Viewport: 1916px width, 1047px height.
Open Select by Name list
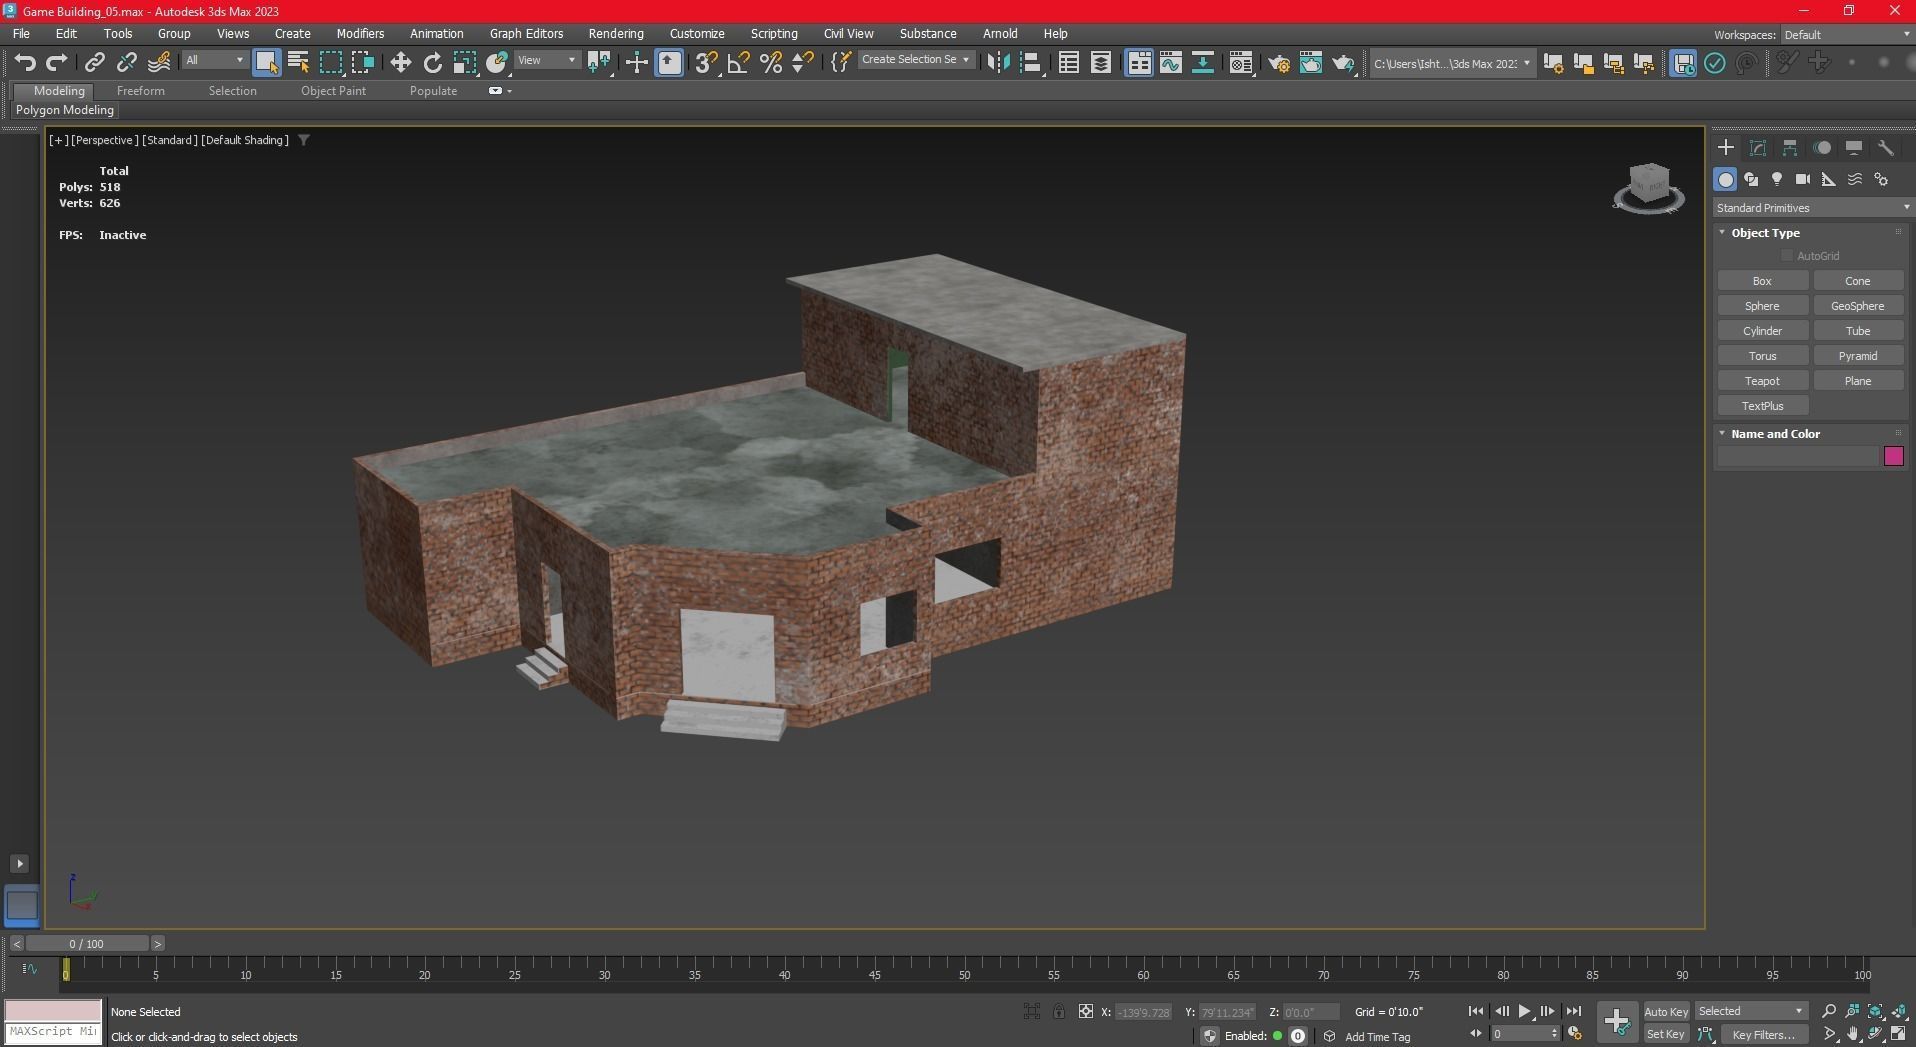(298, 63)
